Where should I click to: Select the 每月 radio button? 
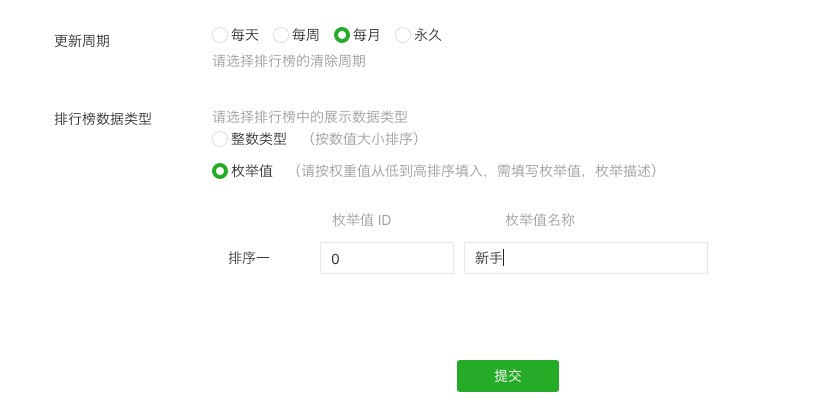click(342, 35)
